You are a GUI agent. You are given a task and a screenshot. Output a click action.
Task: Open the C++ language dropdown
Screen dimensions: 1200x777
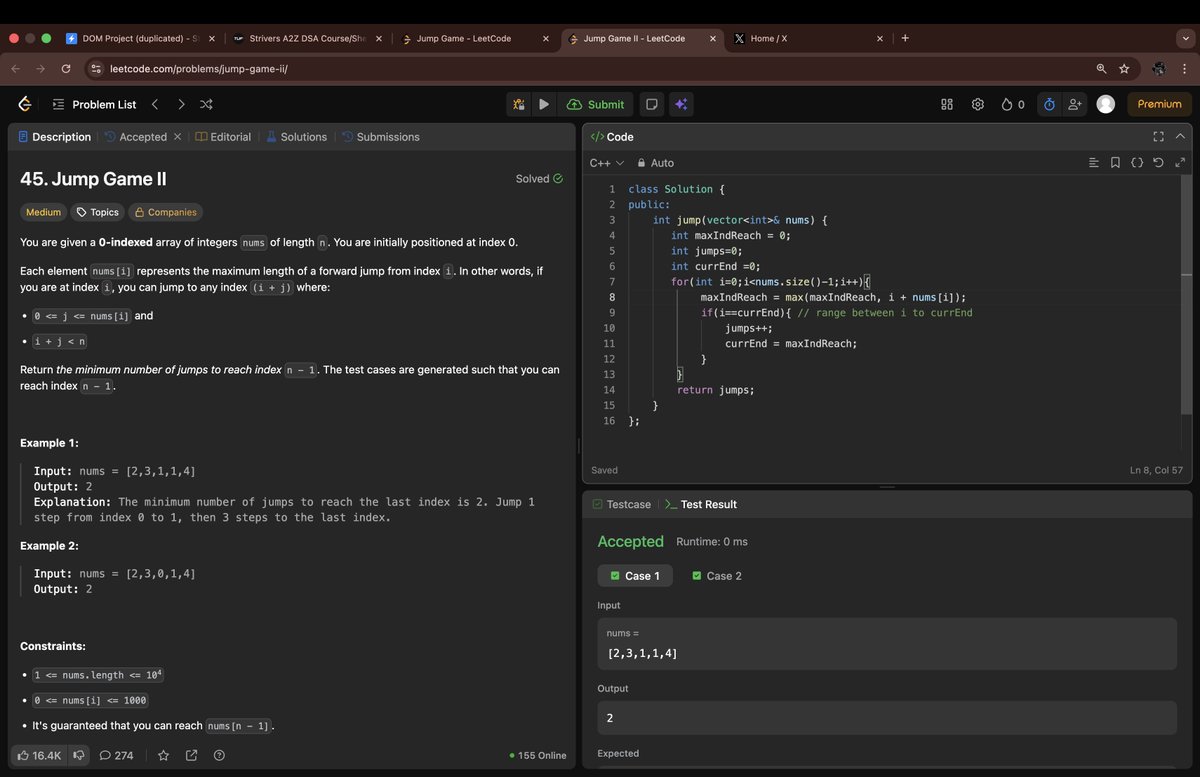606,163
